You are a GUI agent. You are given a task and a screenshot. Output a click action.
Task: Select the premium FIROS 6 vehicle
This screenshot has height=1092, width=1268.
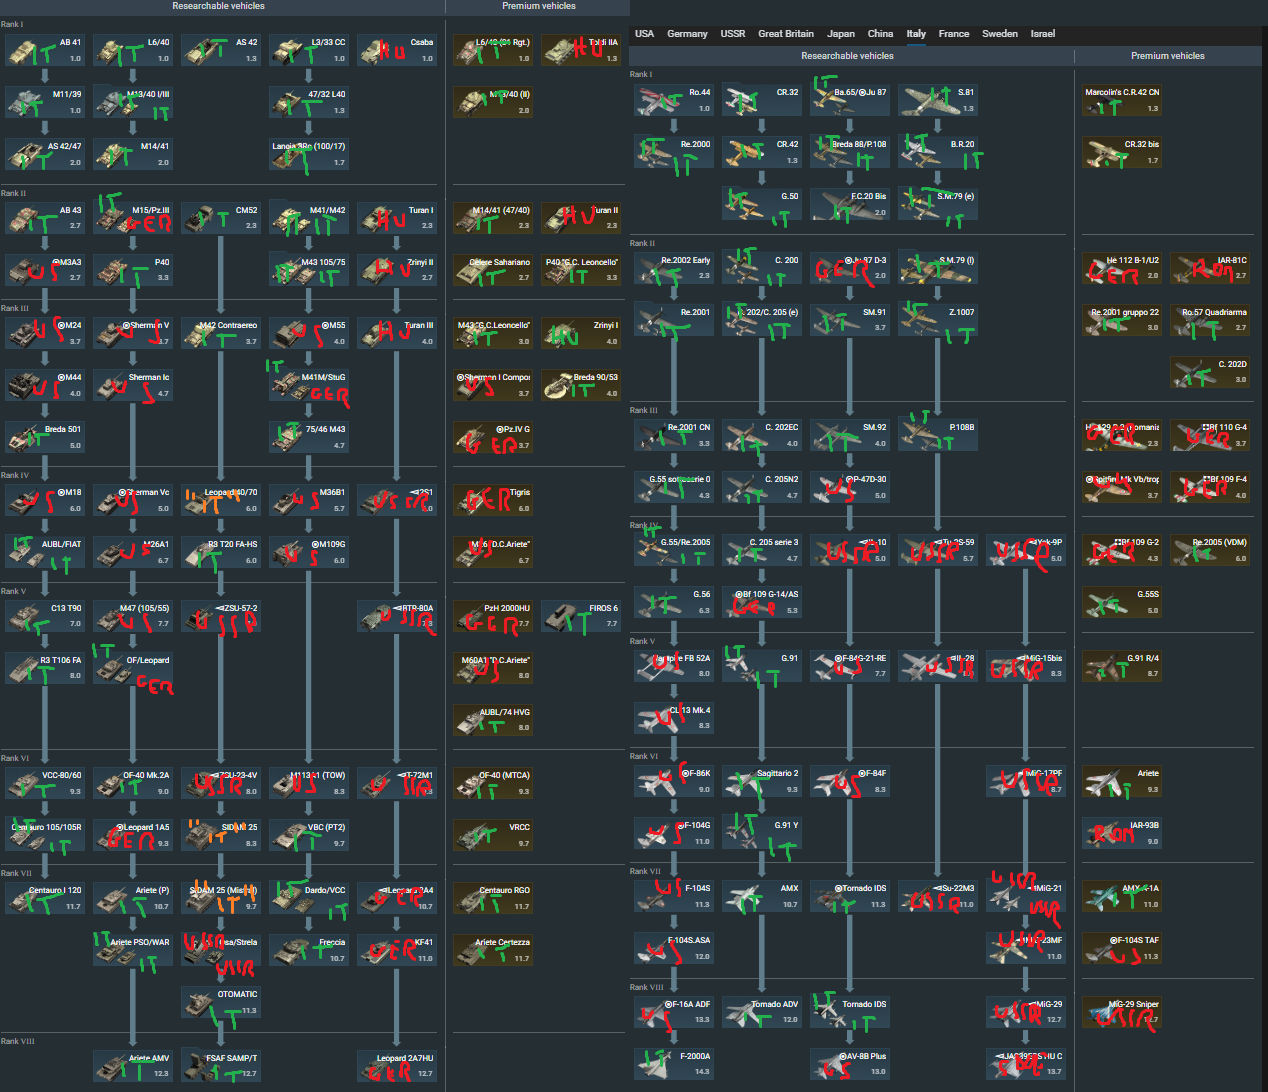[x=581, y=616]
